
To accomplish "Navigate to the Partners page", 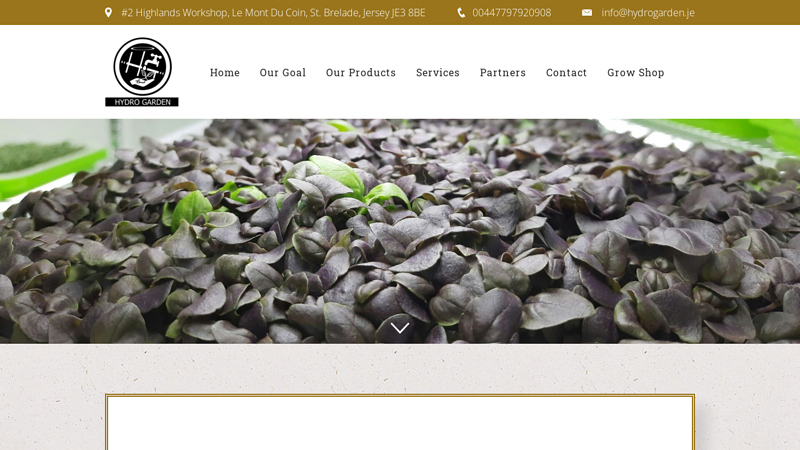I will tap(503, 73).
